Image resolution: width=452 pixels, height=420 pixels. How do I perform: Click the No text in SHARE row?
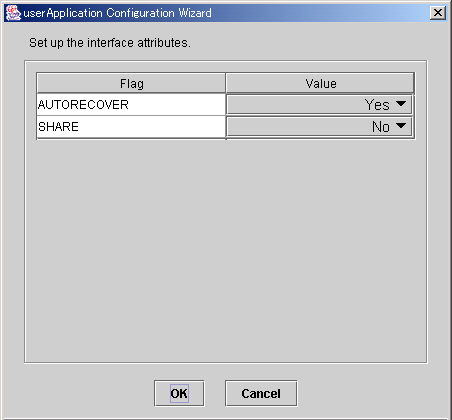pyautogui.click(x=381, y=127)
